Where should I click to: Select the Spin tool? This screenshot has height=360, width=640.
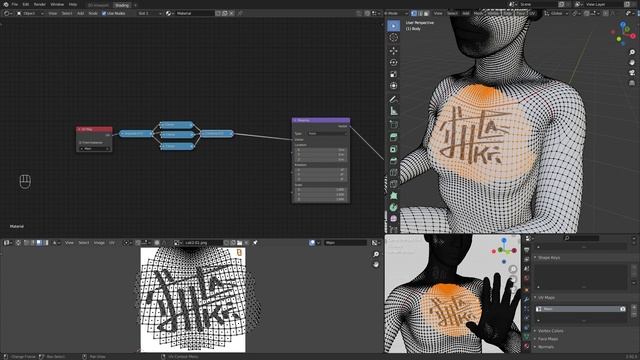(393, 207)
